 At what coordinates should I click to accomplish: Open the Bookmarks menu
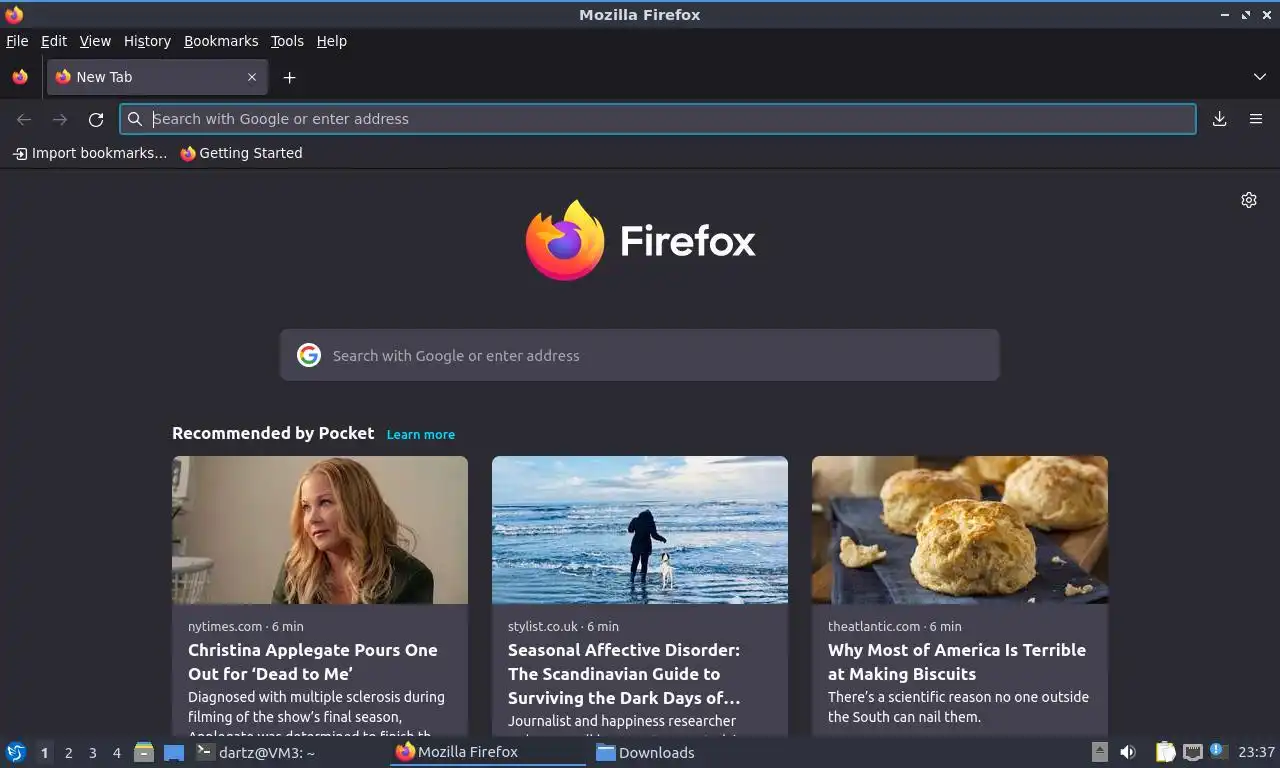[x=221, y=41]
